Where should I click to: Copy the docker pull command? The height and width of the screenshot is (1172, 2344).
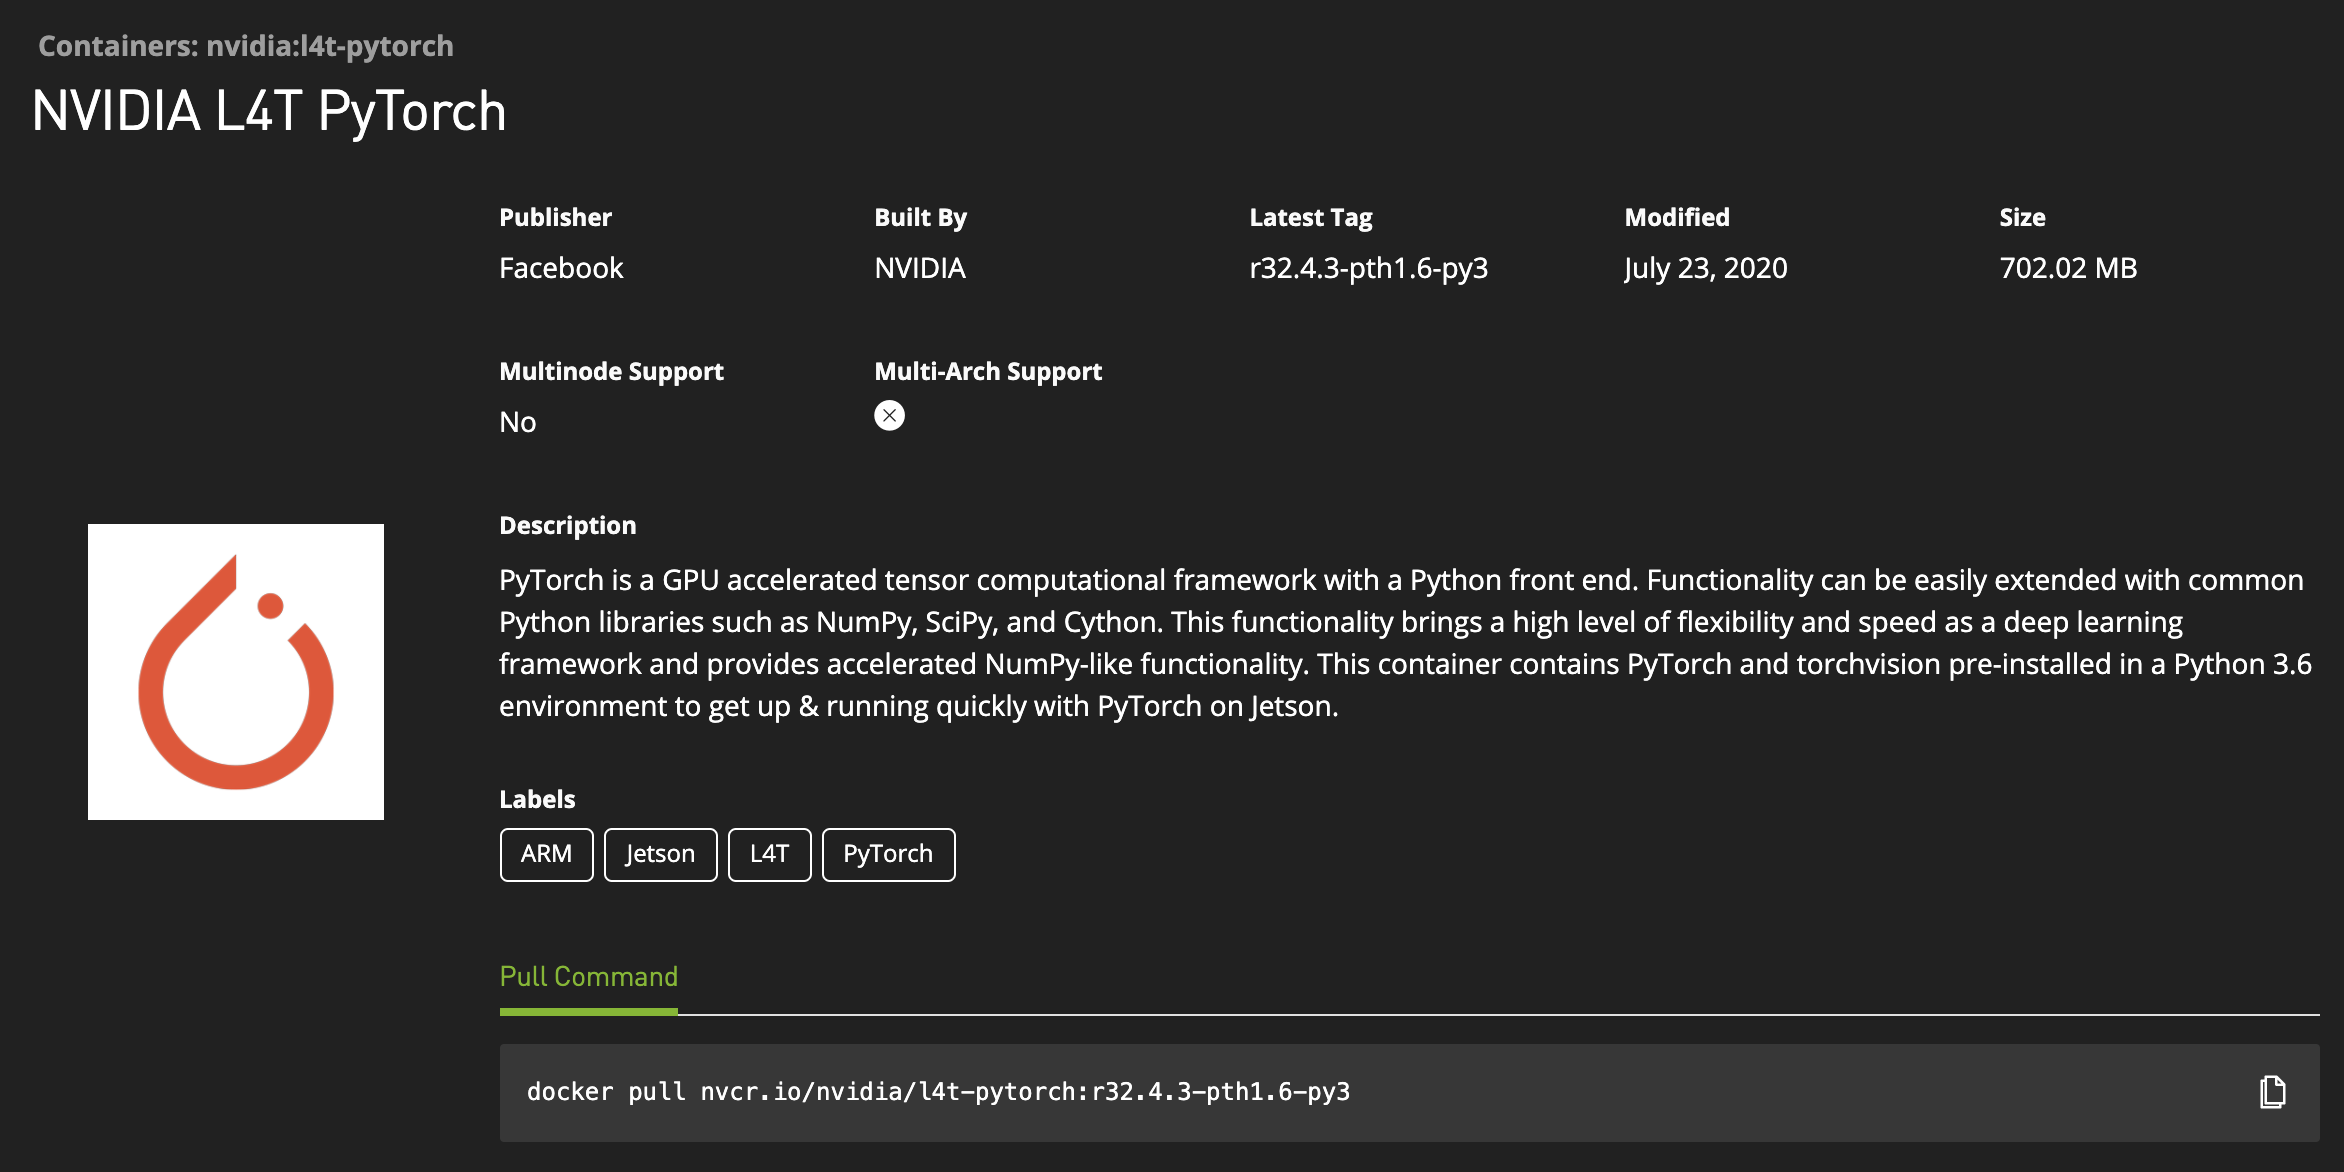click(2272, 1092)
